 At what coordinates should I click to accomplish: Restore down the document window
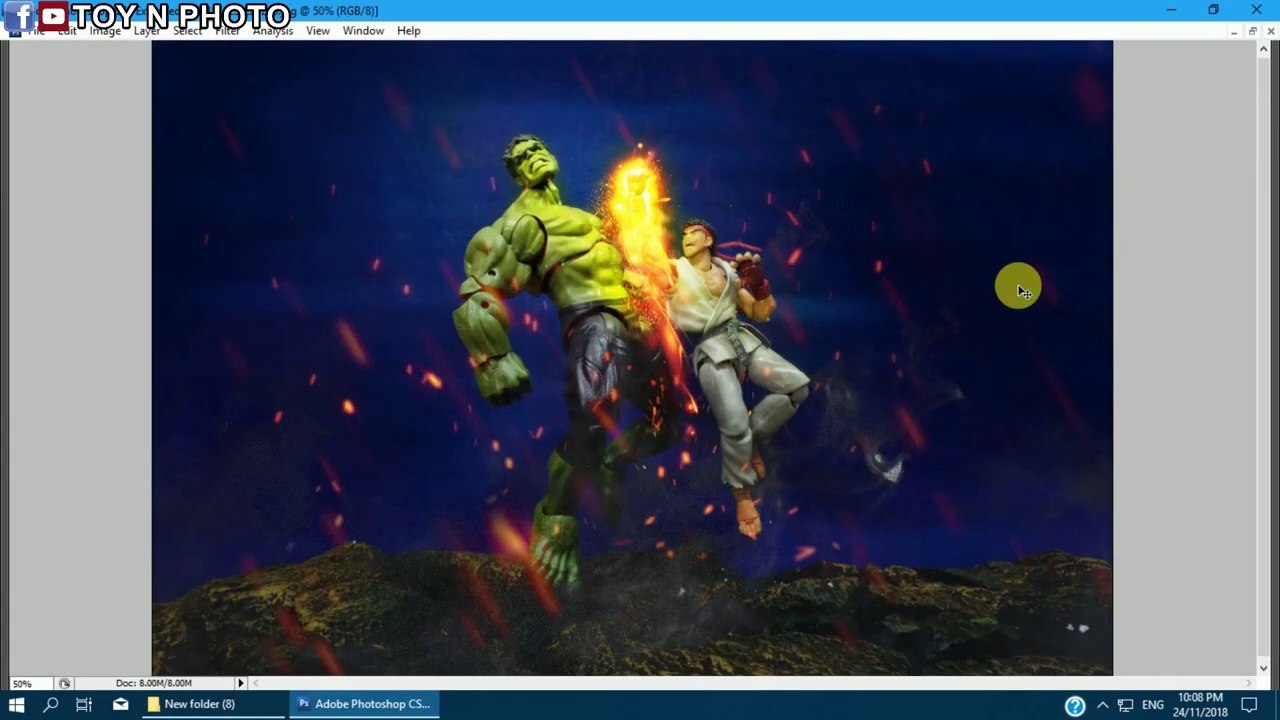1252,32
